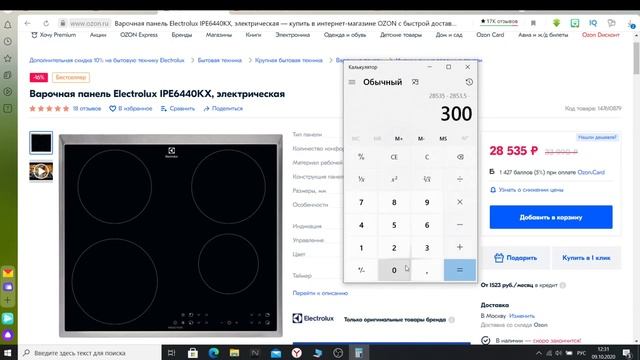Image resolution: width=640 pixels, height=360 pixels.
Task: Open notifications bell in browser sidebar
Action: [x=8, y=25]
